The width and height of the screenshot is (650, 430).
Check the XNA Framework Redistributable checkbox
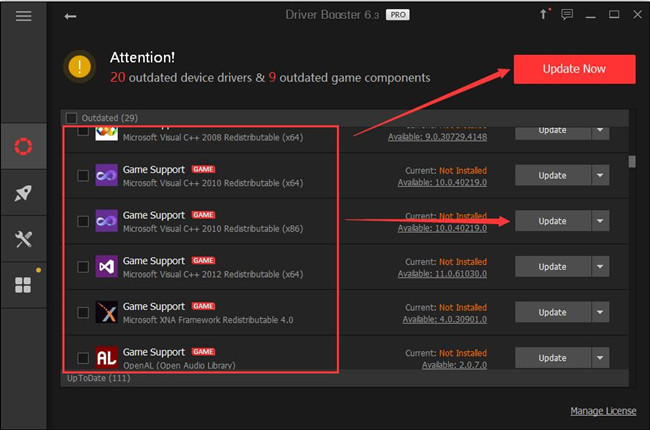click(x=83, y=312)
